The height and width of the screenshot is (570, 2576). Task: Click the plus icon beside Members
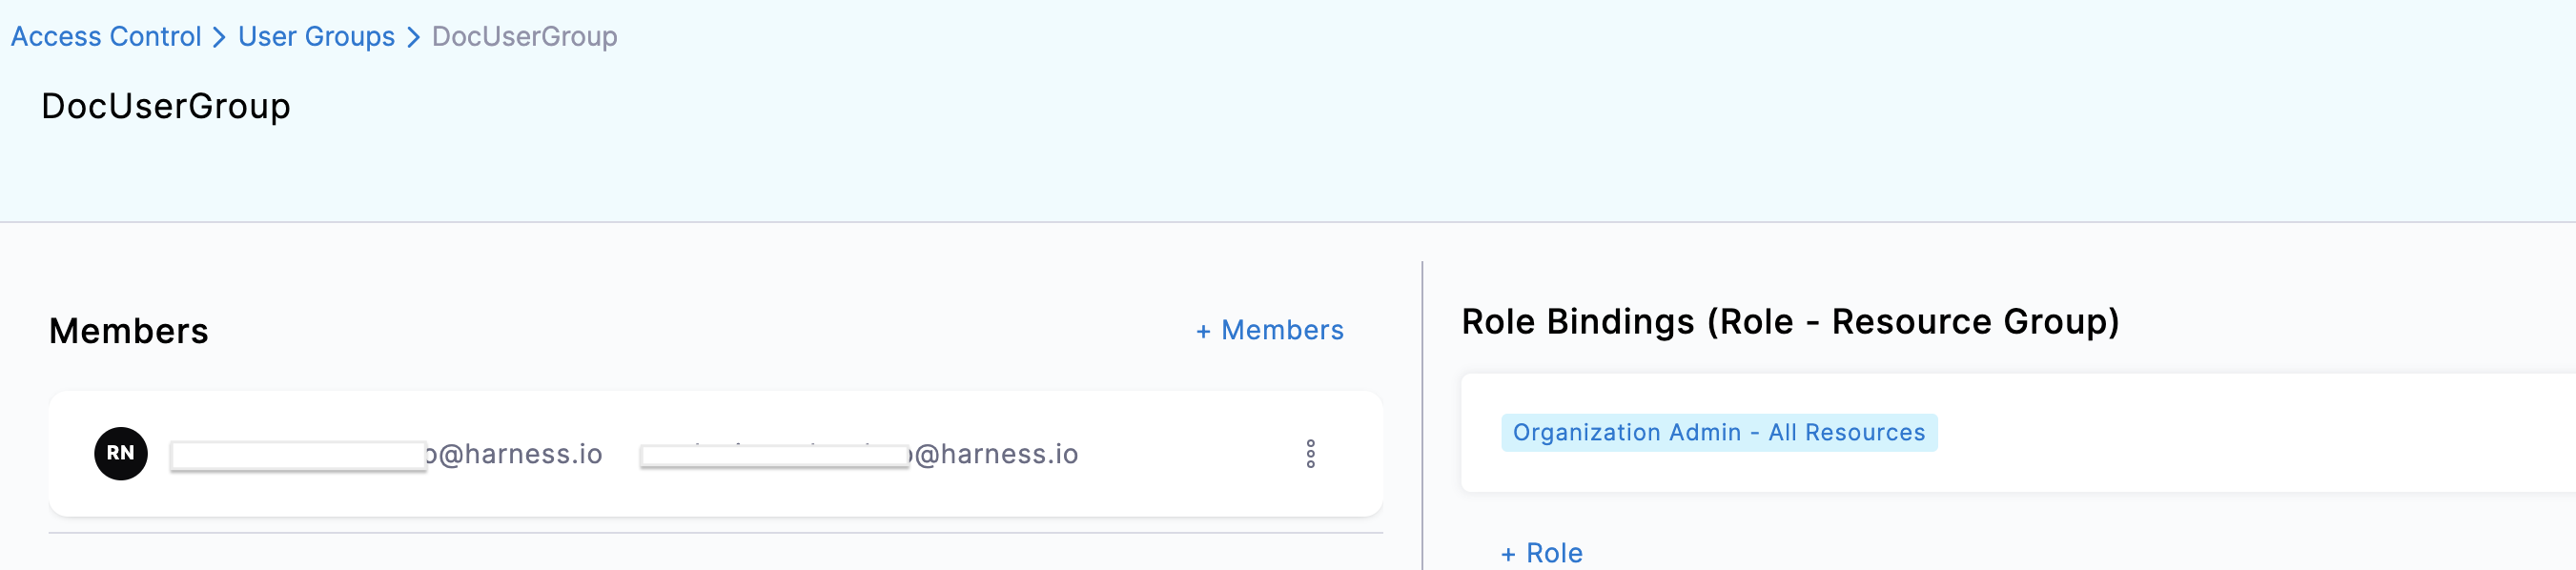pyautogui.click(x=1203, y=332)
